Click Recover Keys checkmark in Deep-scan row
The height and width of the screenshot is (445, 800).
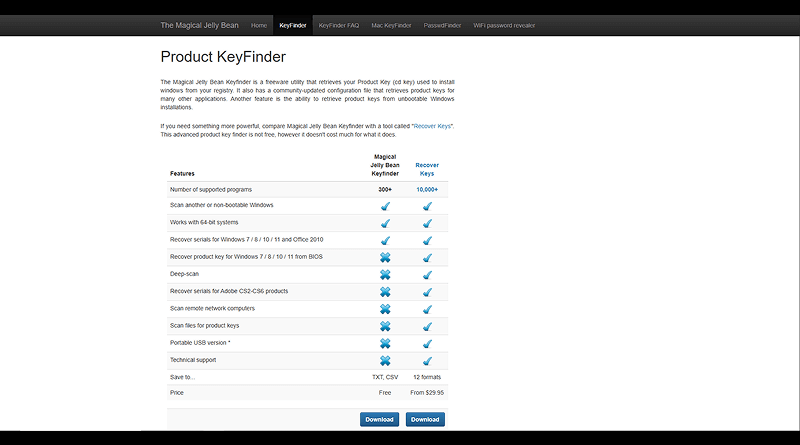click(427, 274)
